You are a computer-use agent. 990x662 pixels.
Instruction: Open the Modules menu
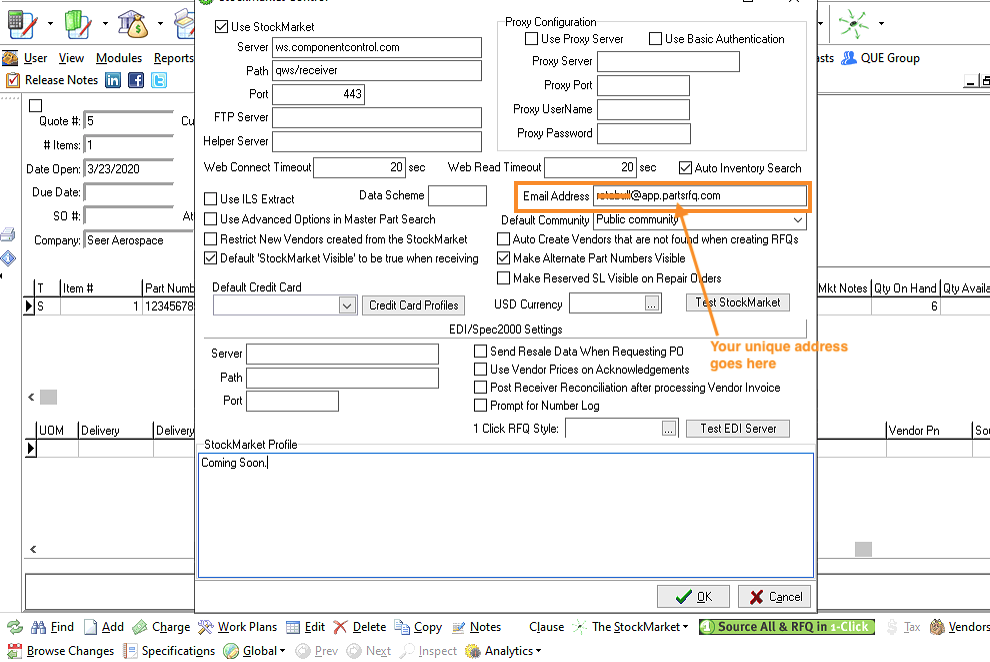pyautogui.click(x=119, y=58)
